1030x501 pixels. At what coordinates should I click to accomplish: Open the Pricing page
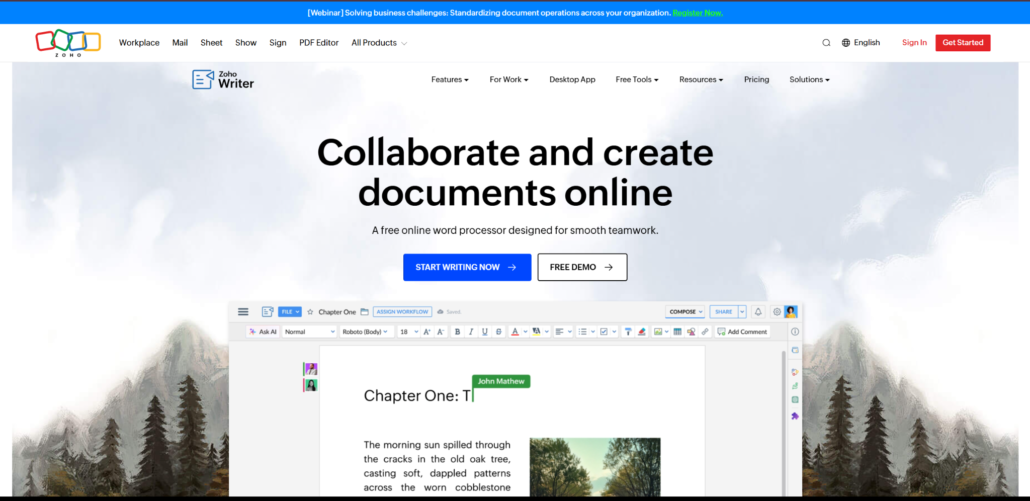tap(757, 79)
